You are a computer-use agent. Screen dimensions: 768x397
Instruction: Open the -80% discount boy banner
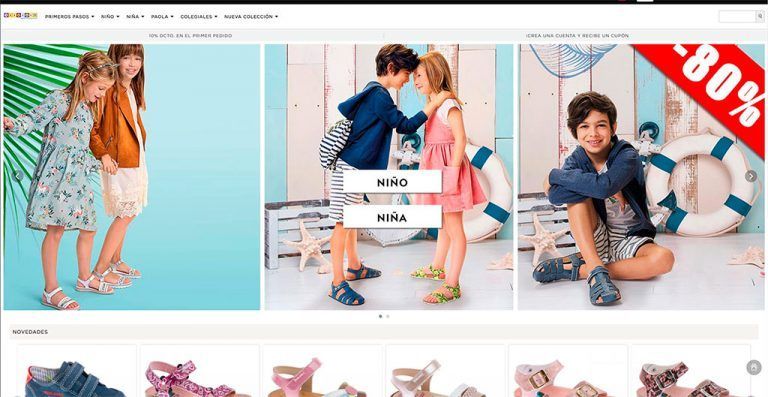[x=641, y=177]
